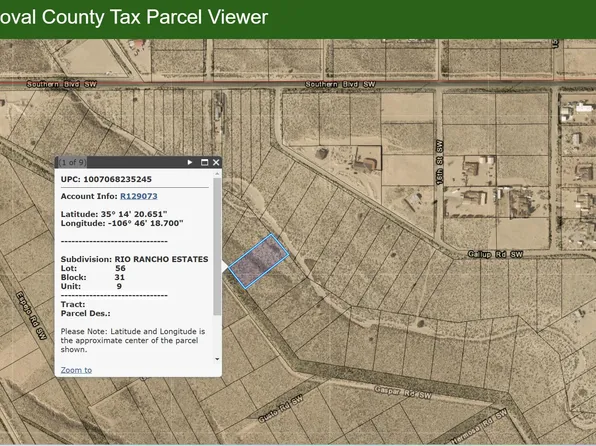Click the popup scroll up arrow
Screen dimensions: 596x446
[x=217, y=174]
